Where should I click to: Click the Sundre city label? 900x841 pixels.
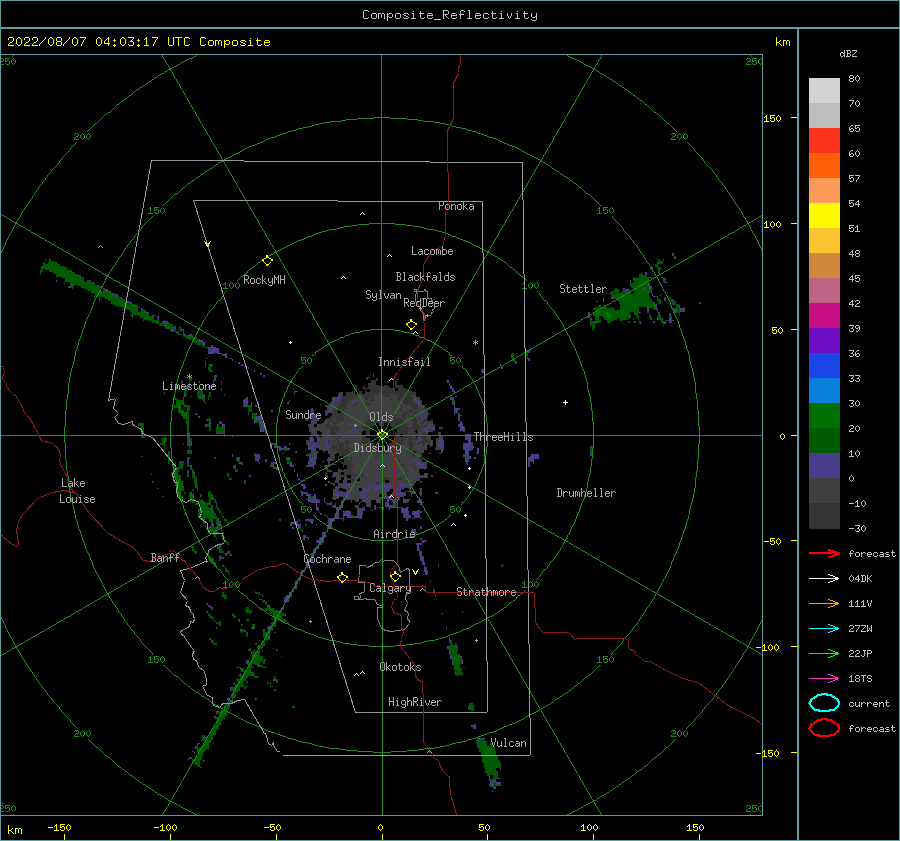303,414
